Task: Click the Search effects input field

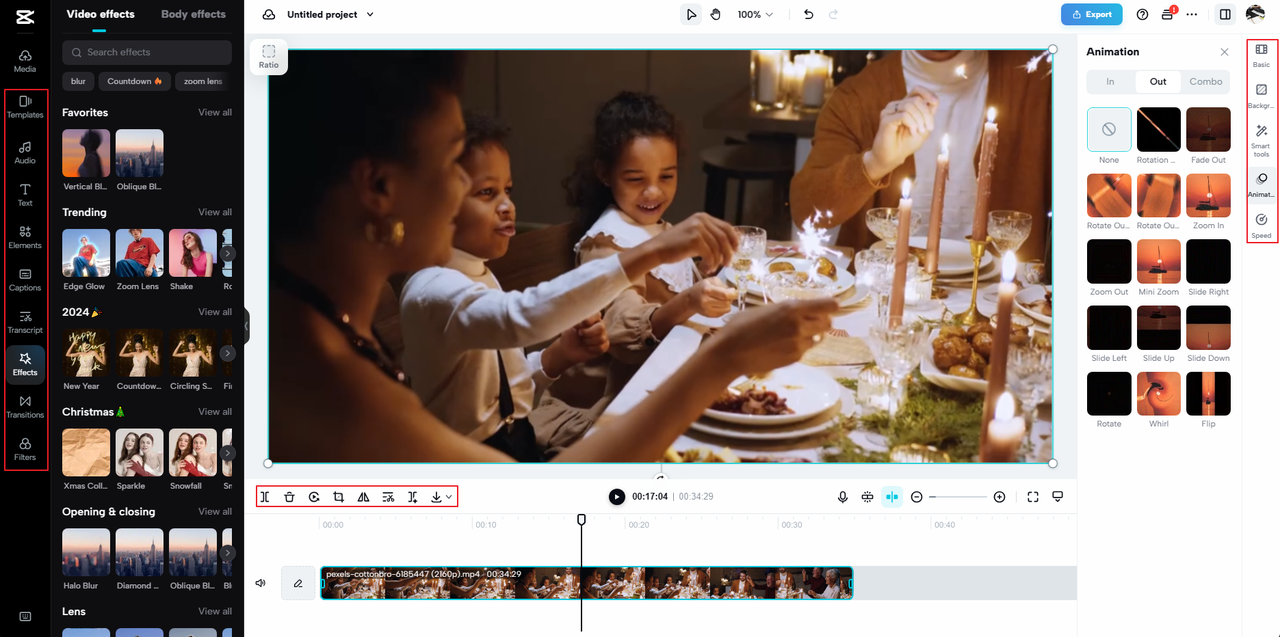Action: click(x=147, y=52)
